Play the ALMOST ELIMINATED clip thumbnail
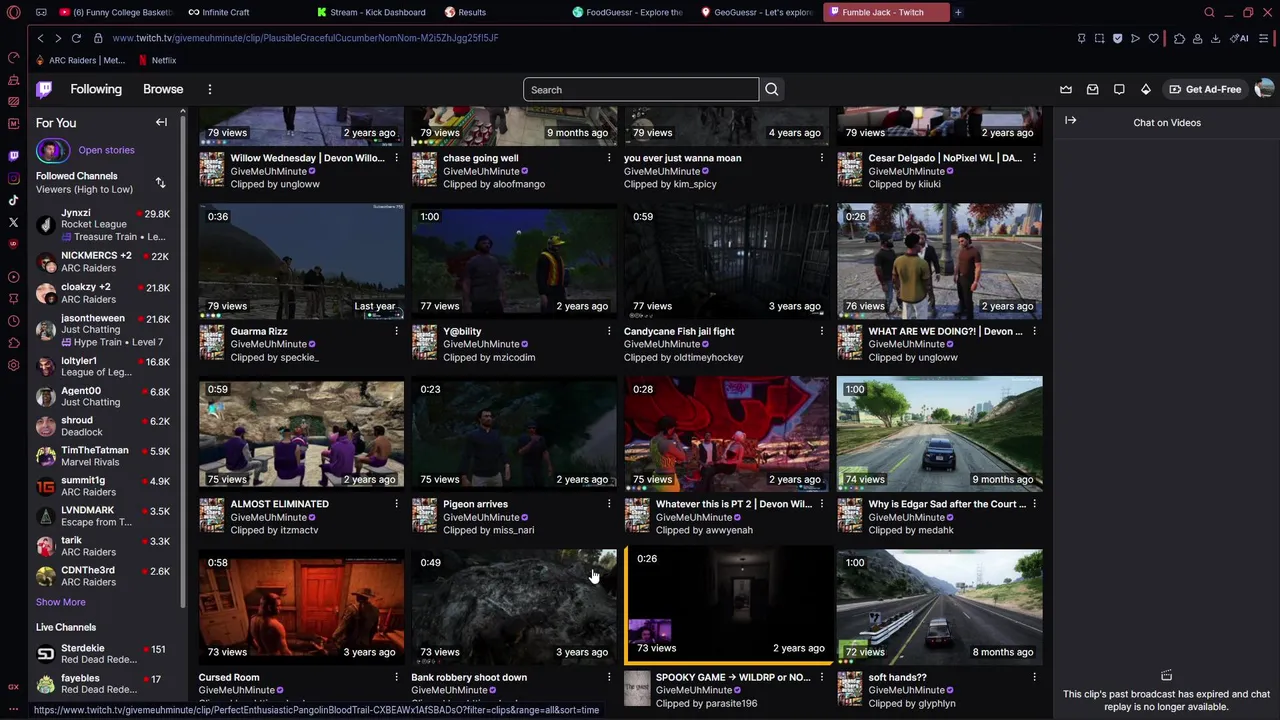This screenshot has width=1280, height=720. [301, 434]
